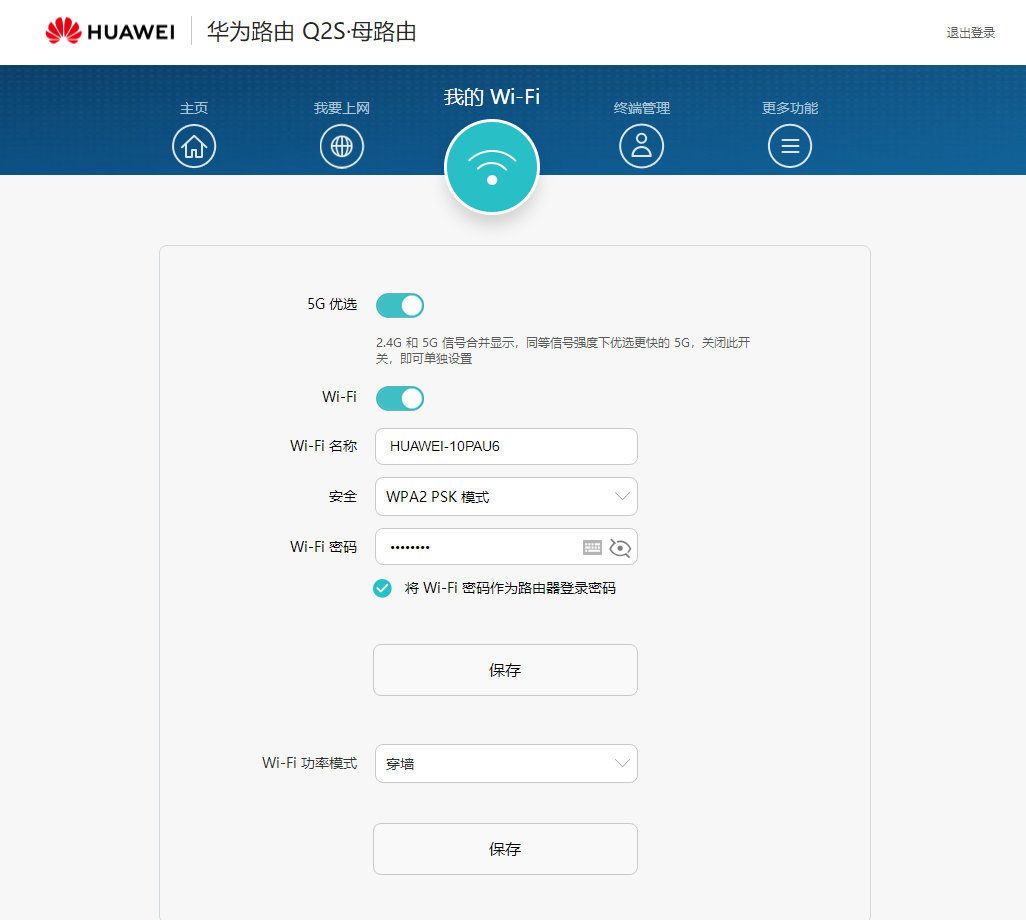Open the on-screen keyboard icon in password field
Screen dimensions: 1026x920
pos(592,547)
